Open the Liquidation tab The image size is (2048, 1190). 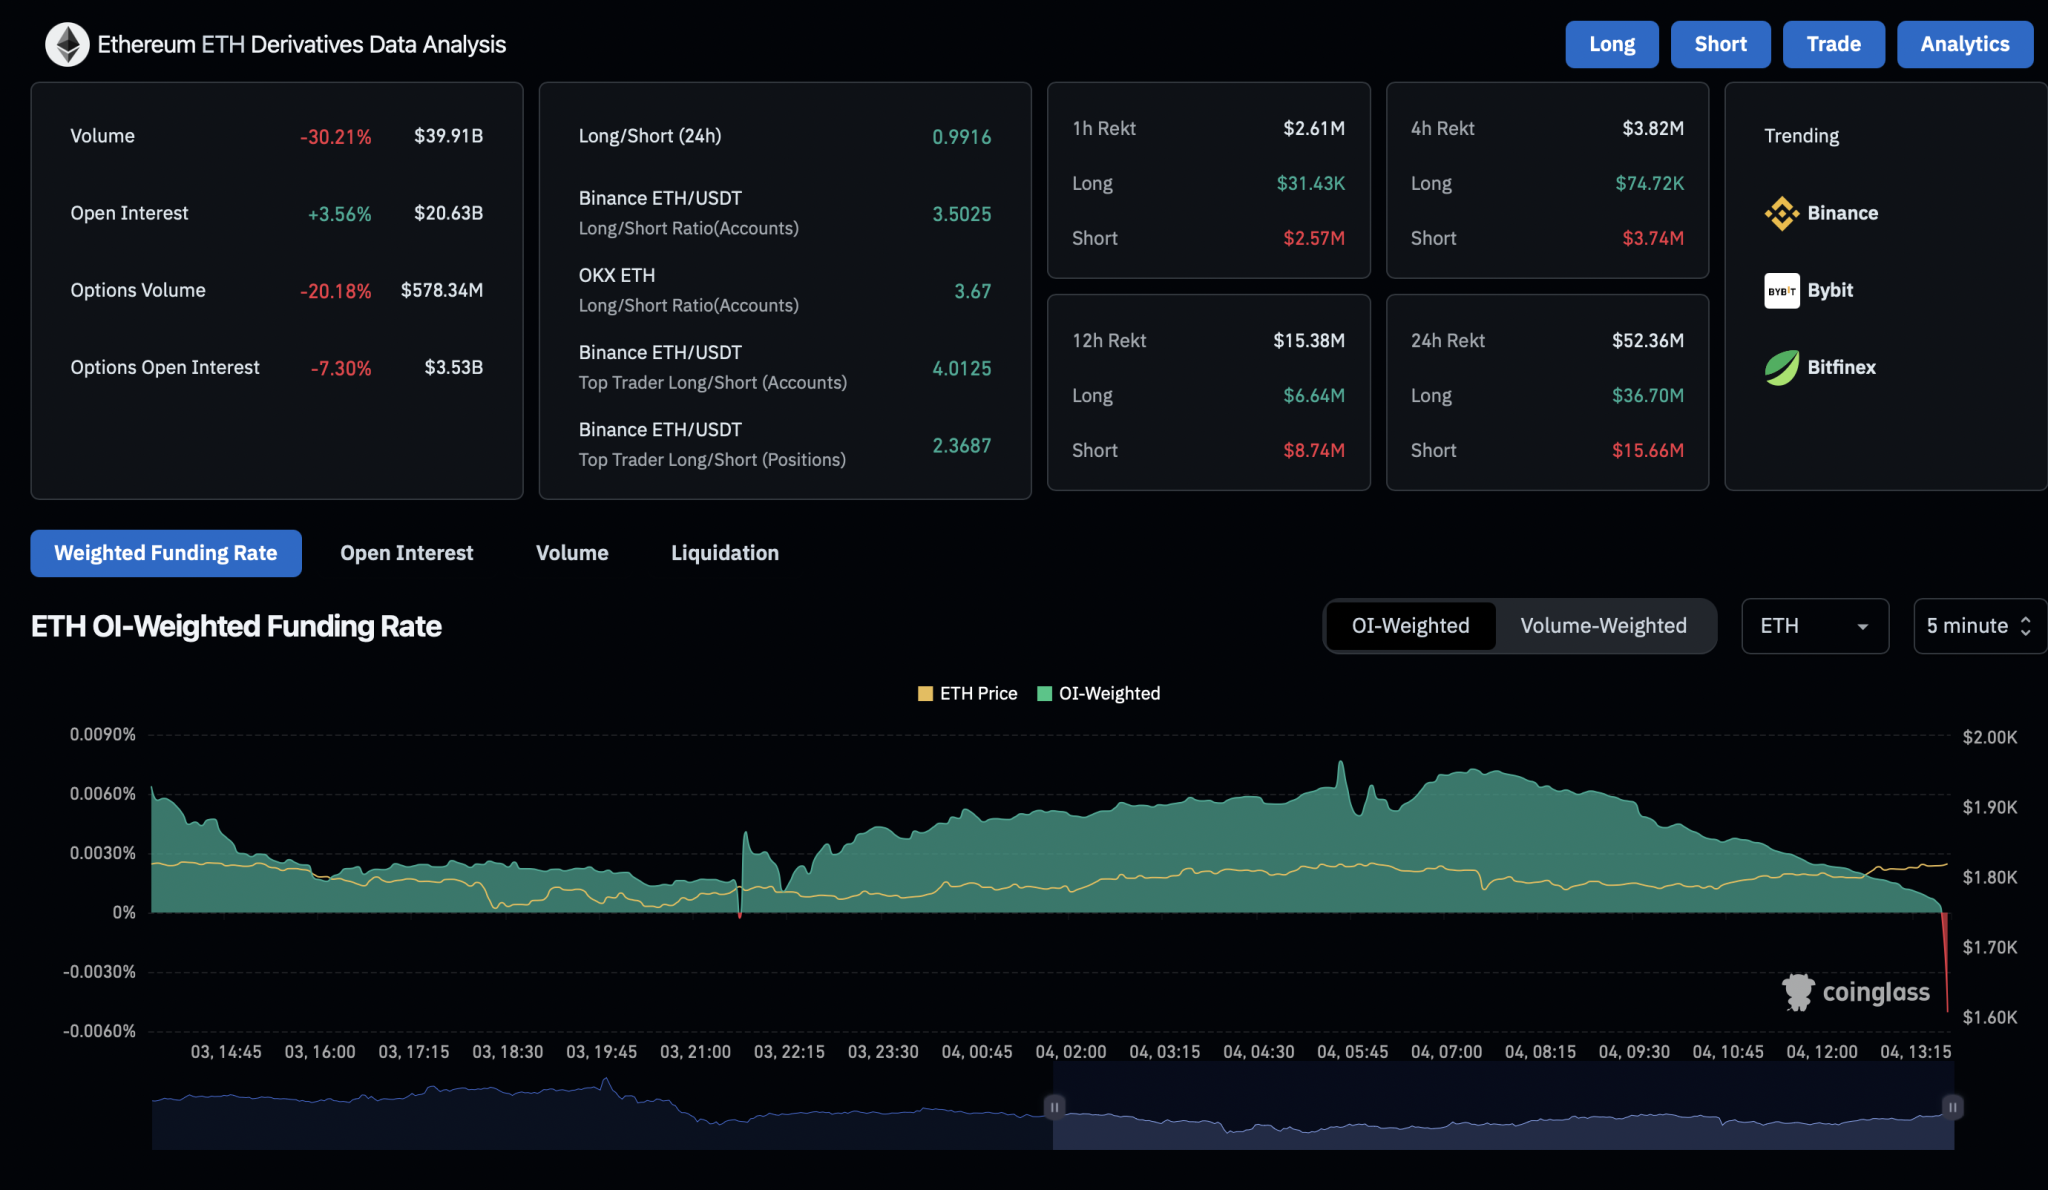coord(724,553)
